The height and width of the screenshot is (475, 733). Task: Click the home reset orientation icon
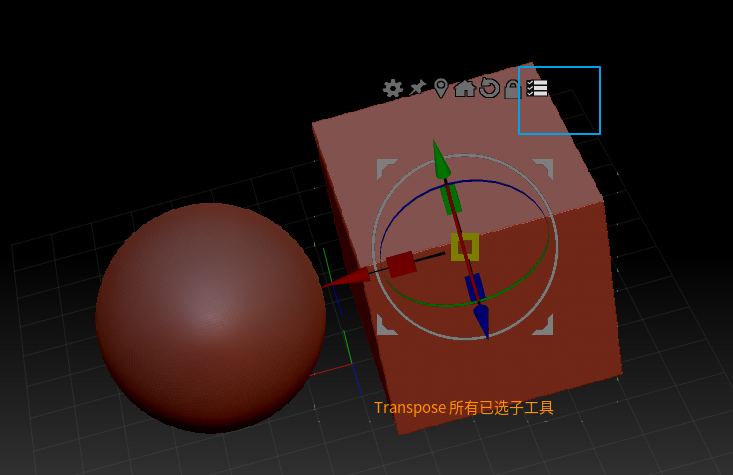point(465,88)
